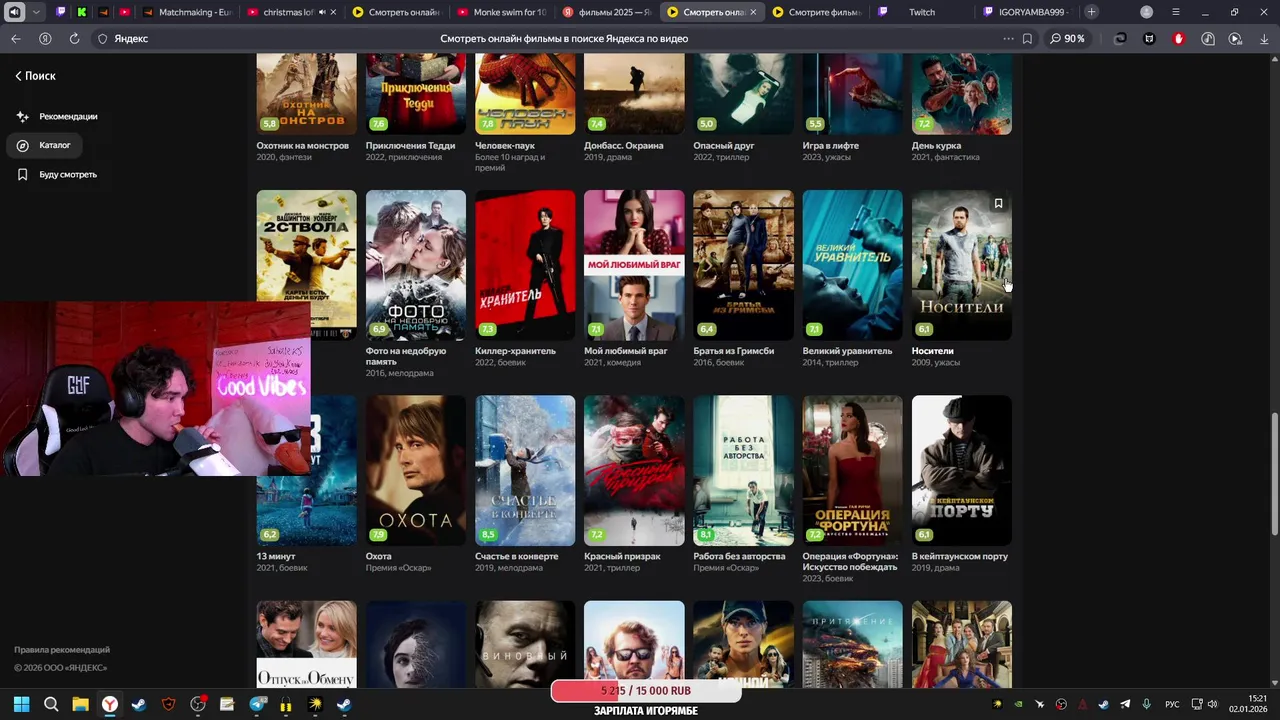Open taskbar search magnifier
Viewport: 1280px width, 720px height.
point(51,704)
